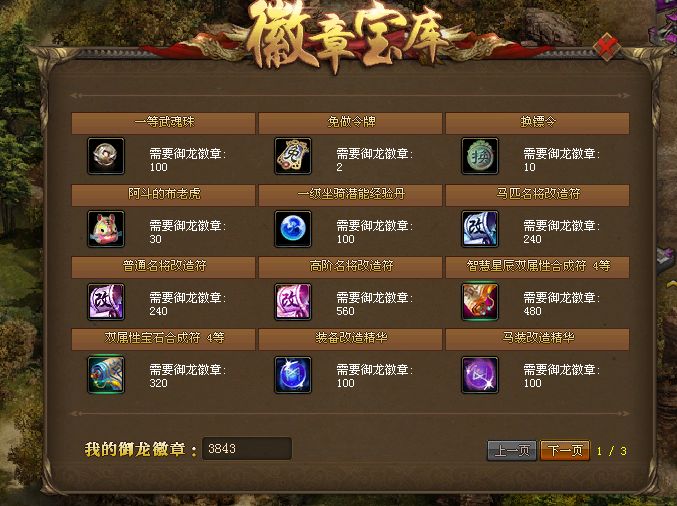This screenshot has height=506, width=677.
Task: Choose the purple 普通名将改造符 icon
Action: click(106, 301)
